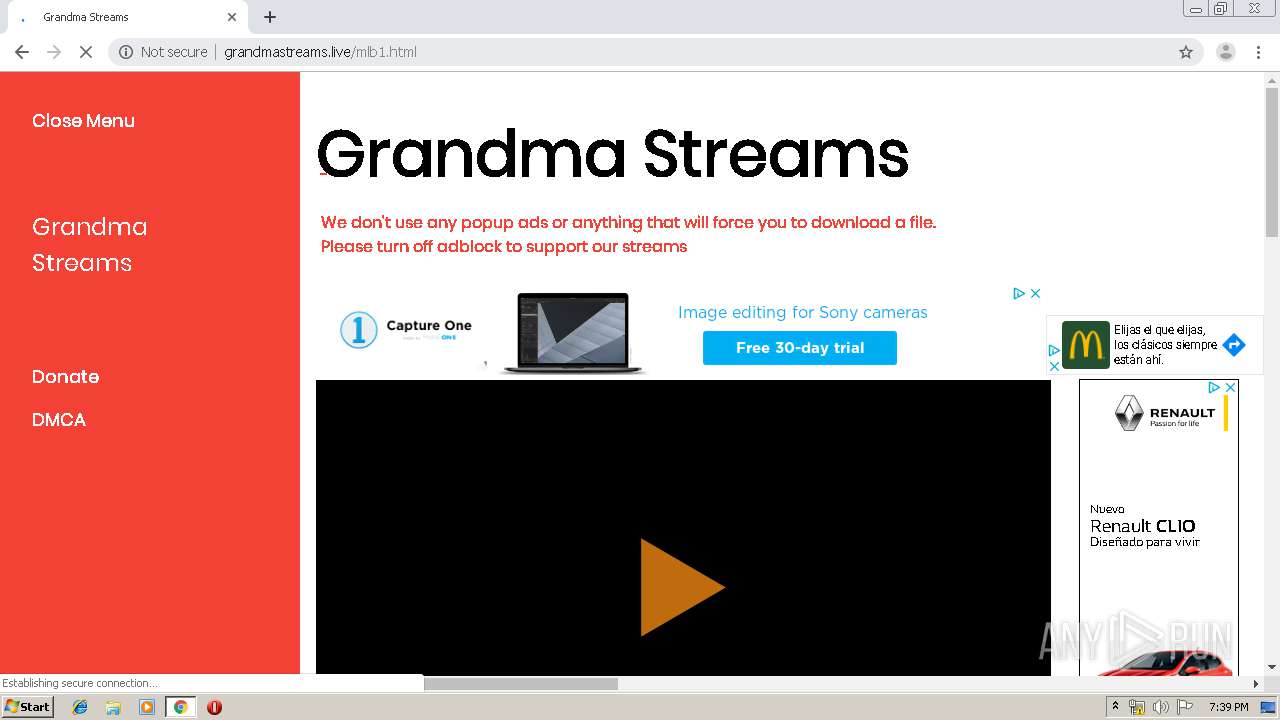
Task: Click the vertical scrollbar thumb
Action: point(1272,162)
